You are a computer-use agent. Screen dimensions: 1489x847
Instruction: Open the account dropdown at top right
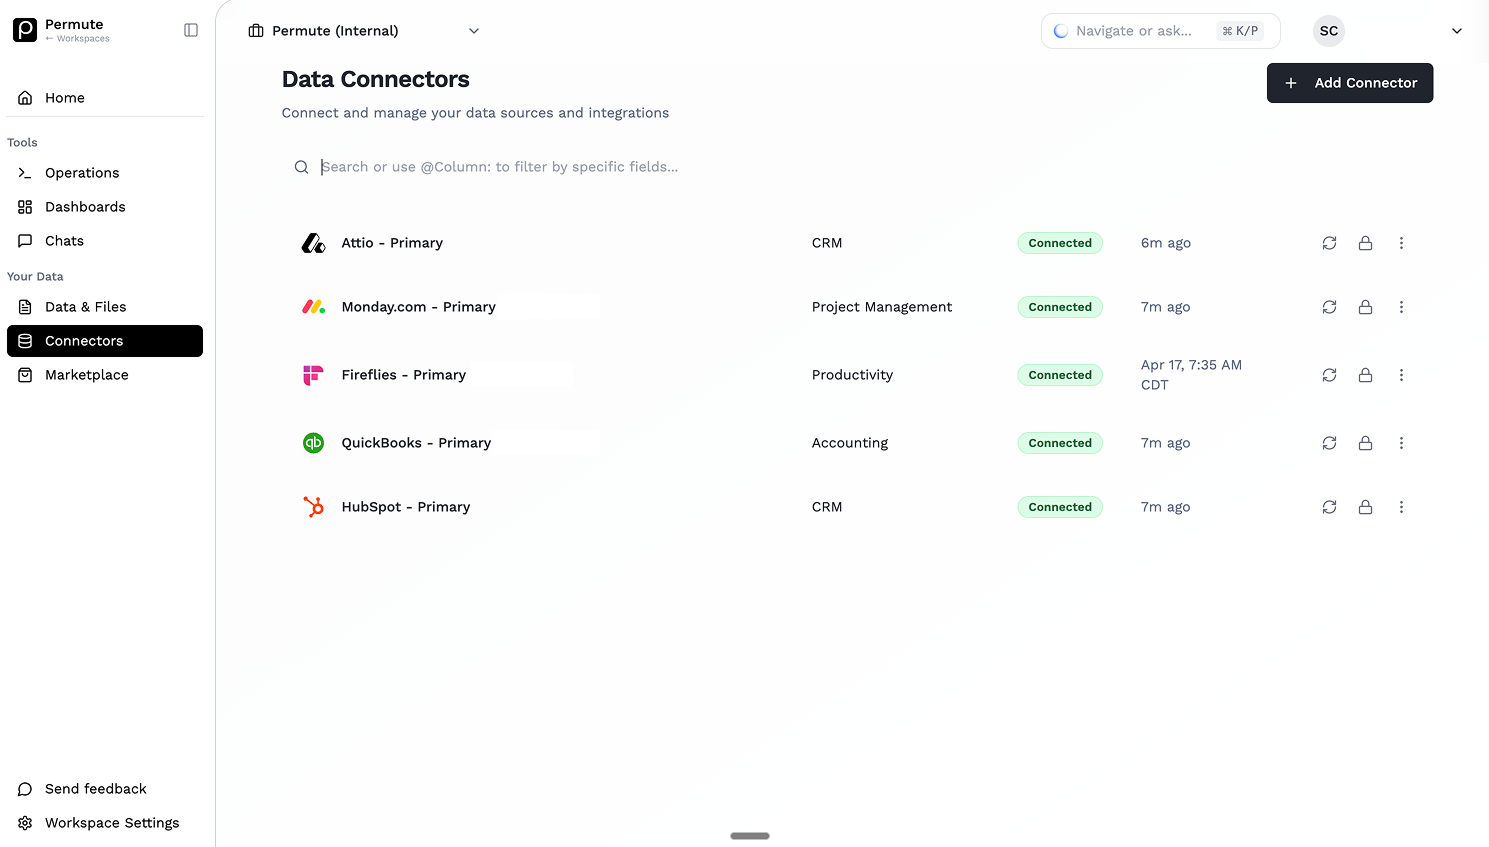click(x=1456, y=31)
